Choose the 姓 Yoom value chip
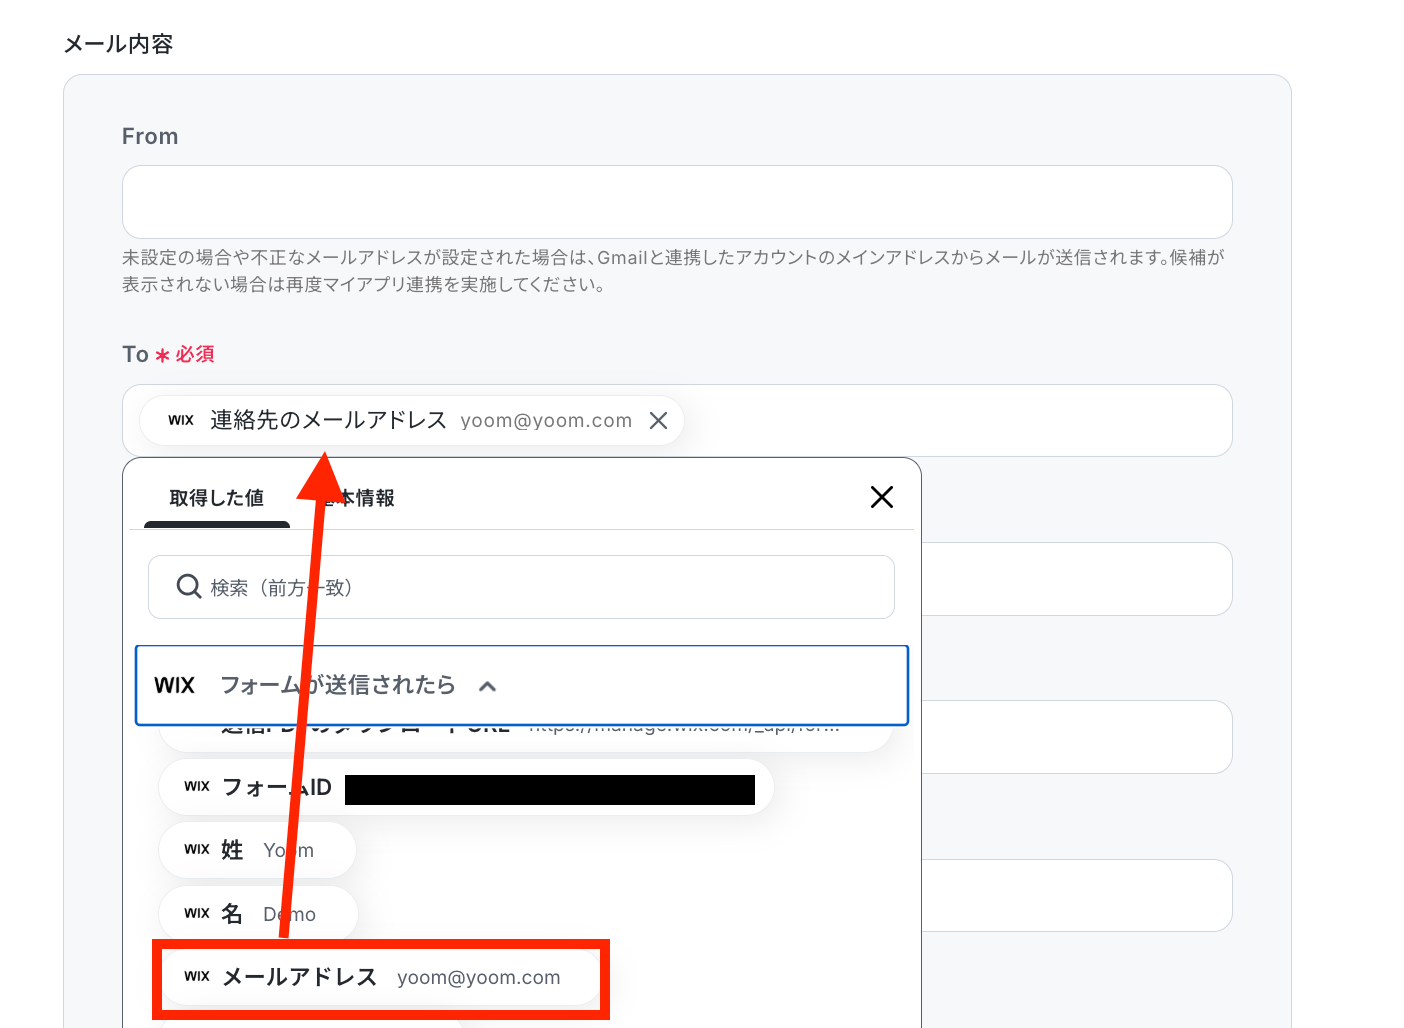This screenshot has width=1404, height=1028. 257,850
